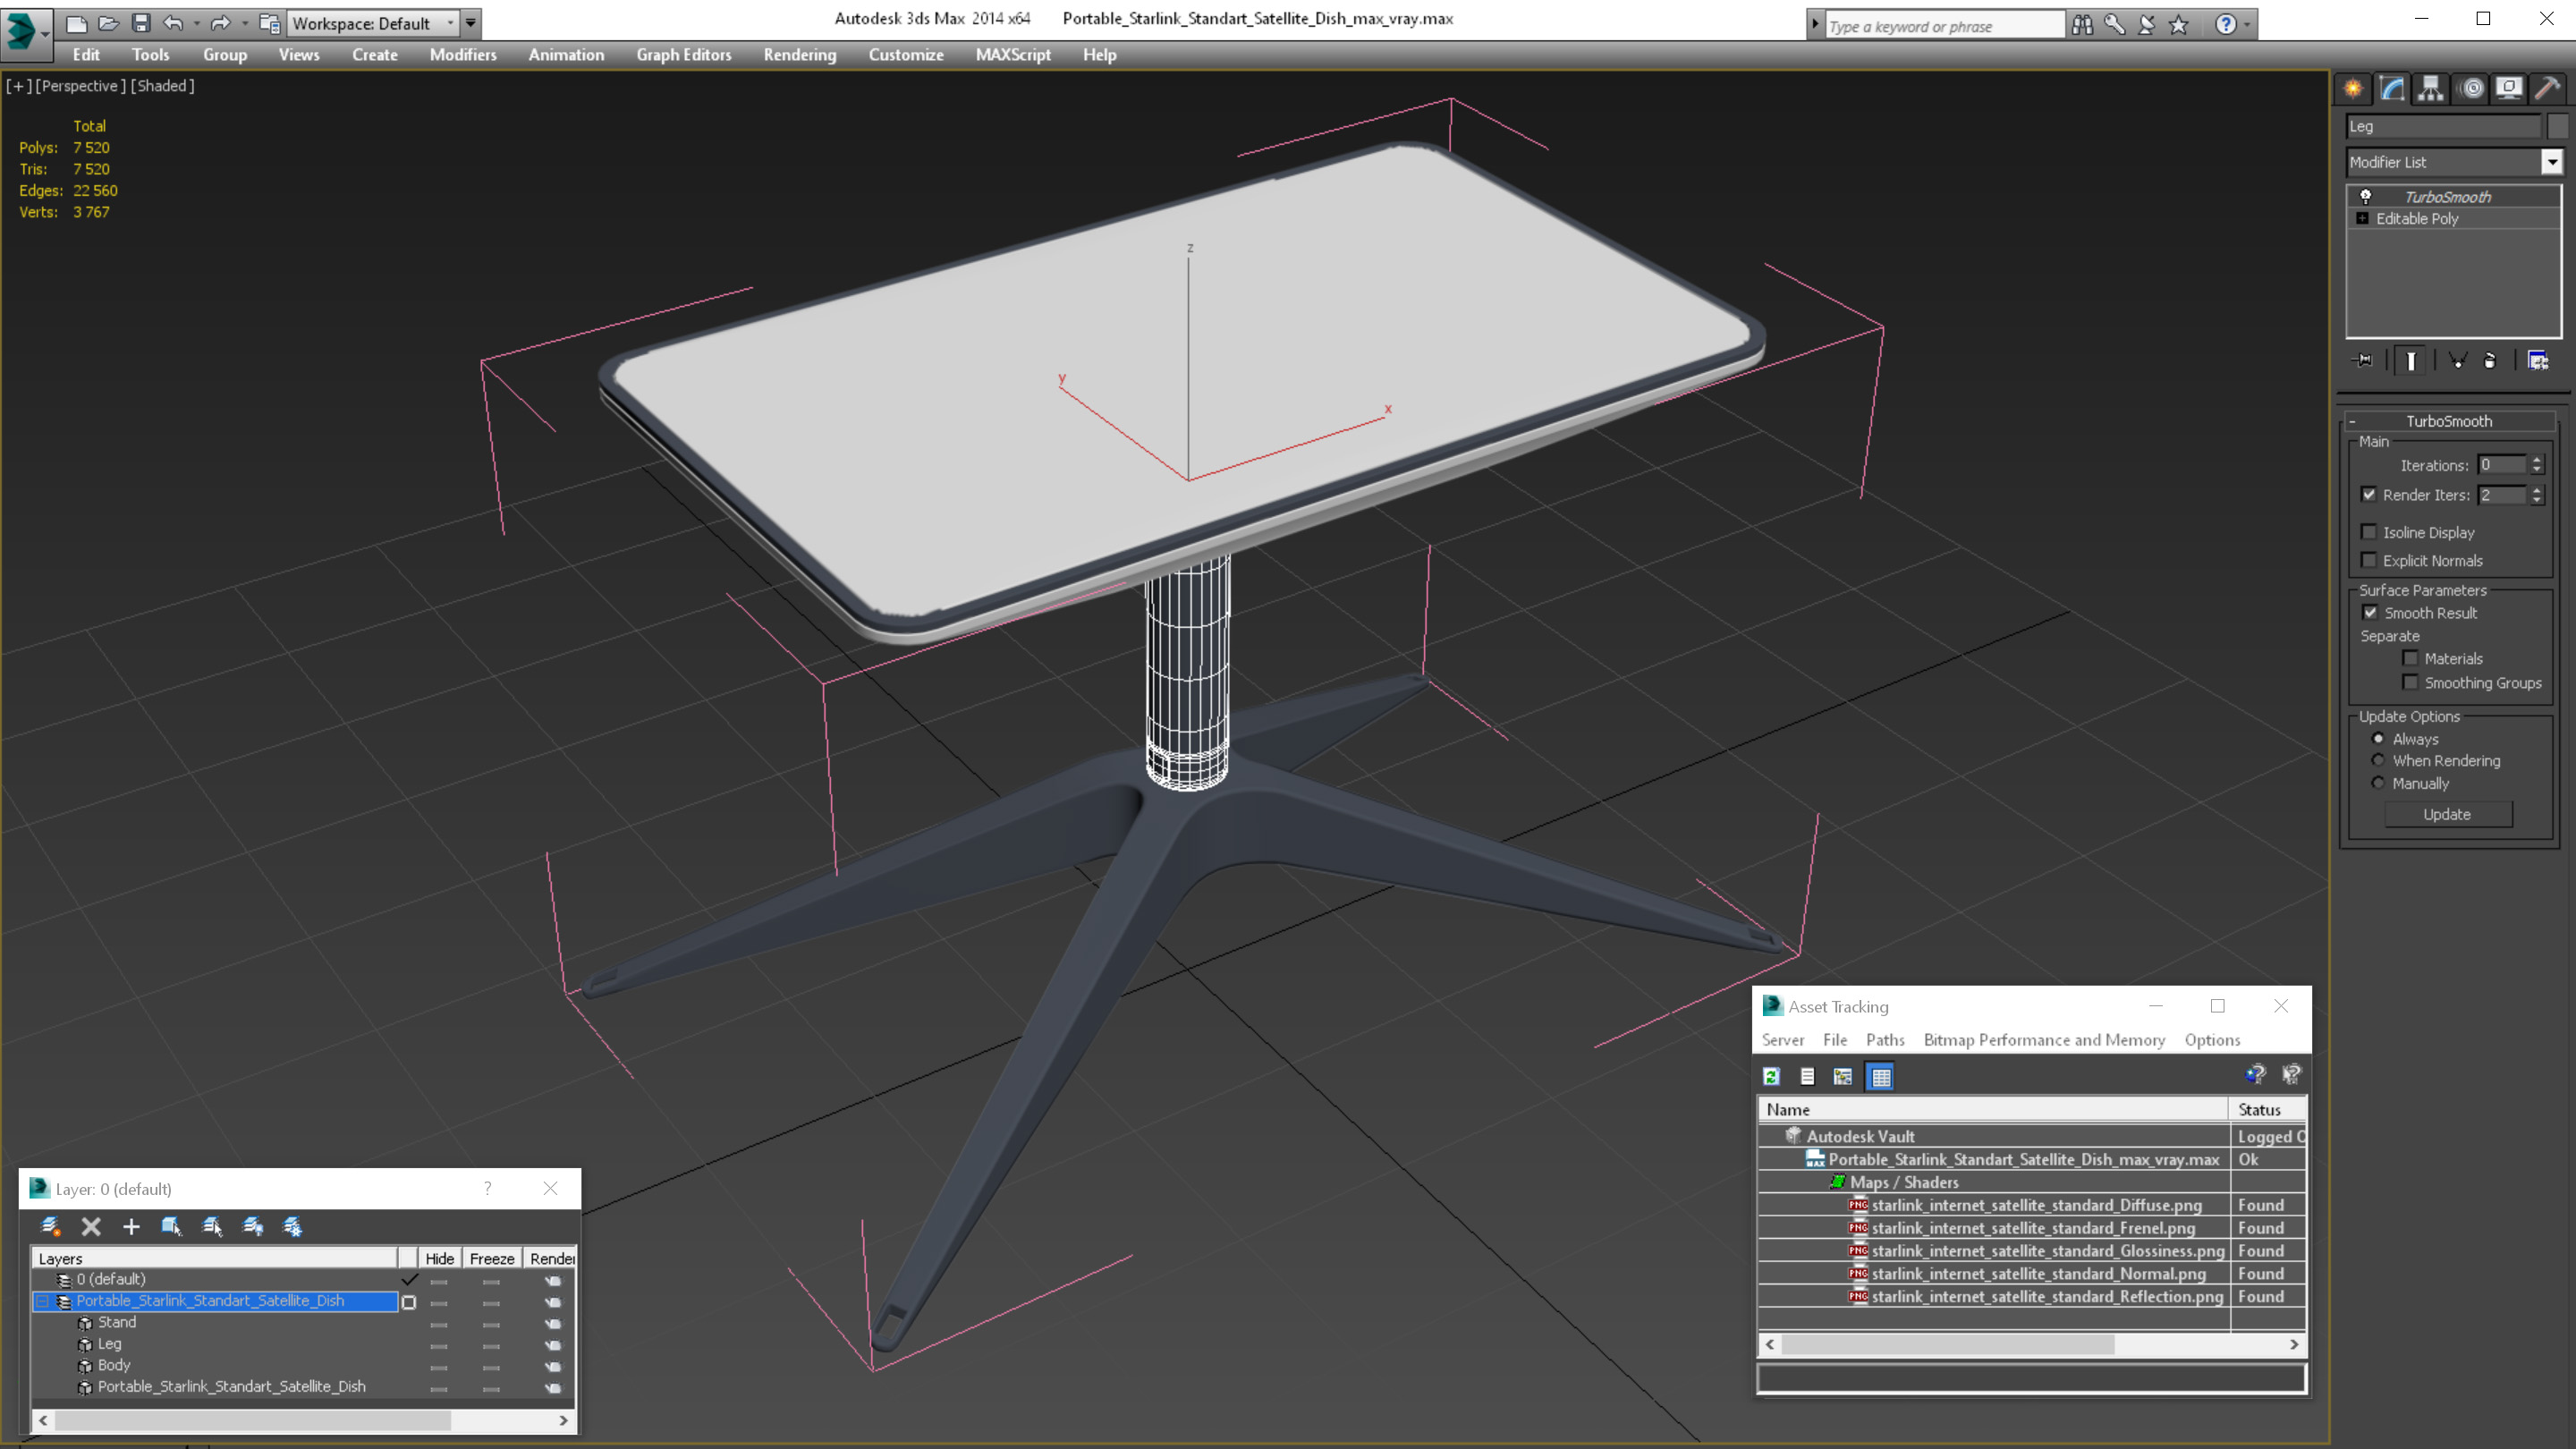Toggle Smooth Result checkbox
Image resolution: width=2576 pixels, height=1449 pixels.
(2370, 613)
